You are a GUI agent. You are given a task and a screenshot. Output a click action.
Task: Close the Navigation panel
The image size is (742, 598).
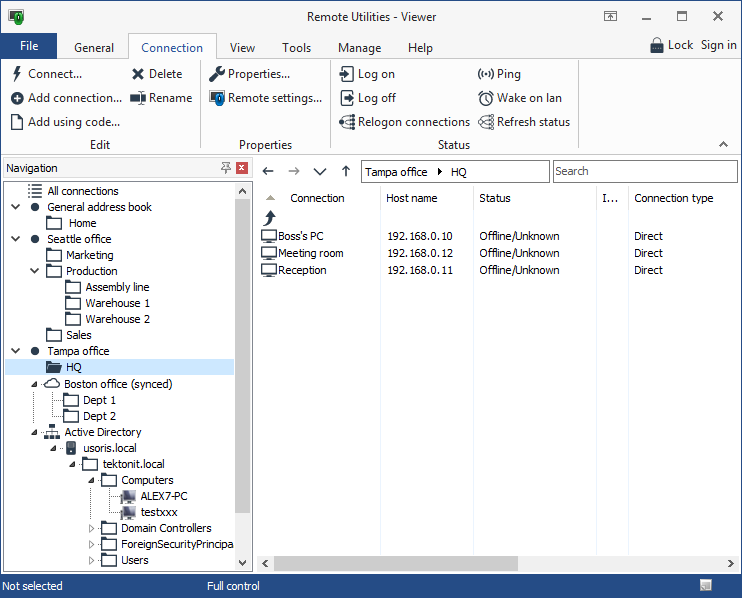pos(242,167)
